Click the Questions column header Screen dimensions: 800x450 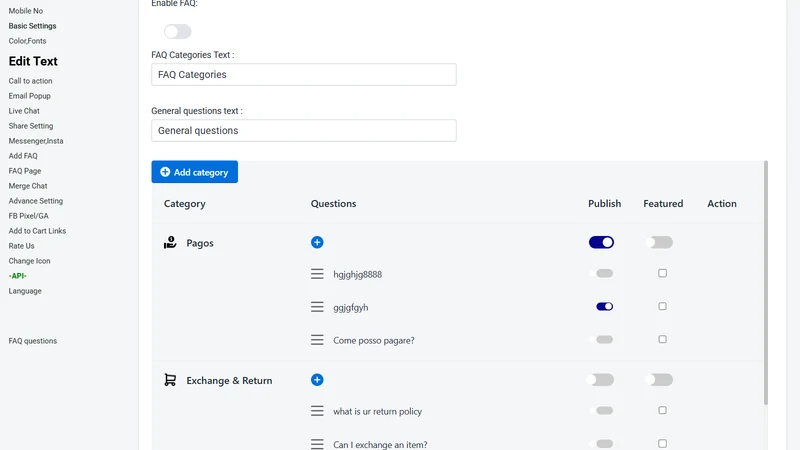coord(333,204)
